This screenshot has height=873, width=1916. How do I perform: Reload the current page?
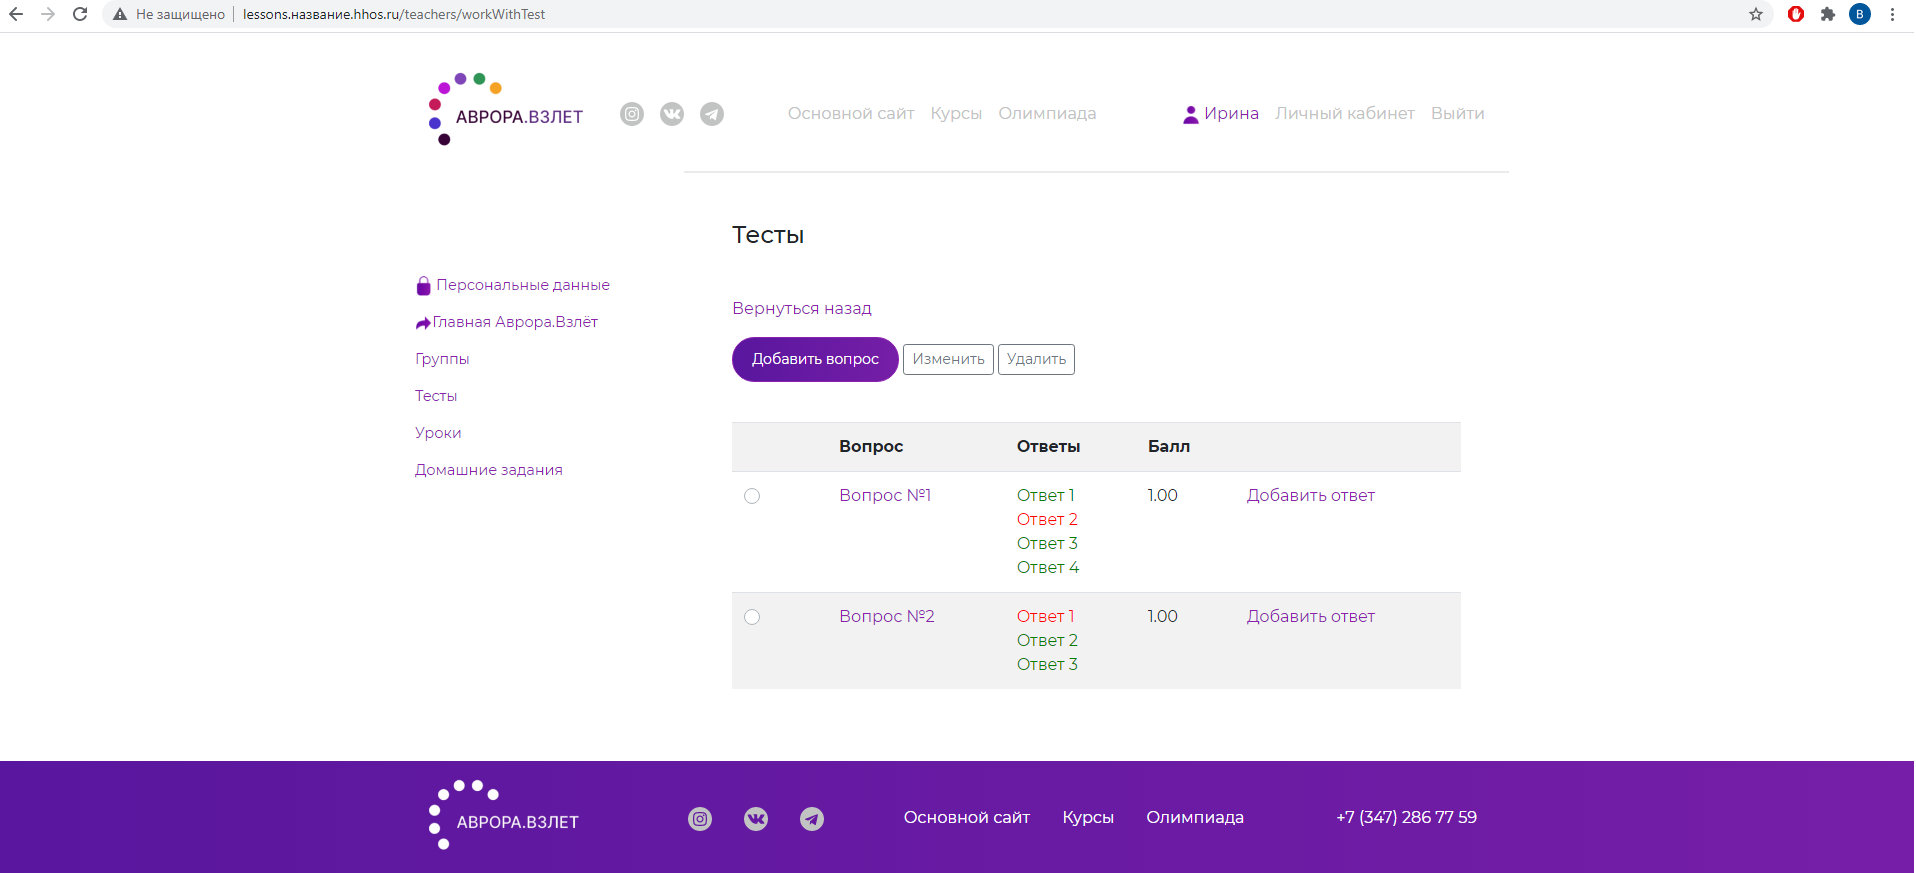pyautogui.click(x=80, y=14)
